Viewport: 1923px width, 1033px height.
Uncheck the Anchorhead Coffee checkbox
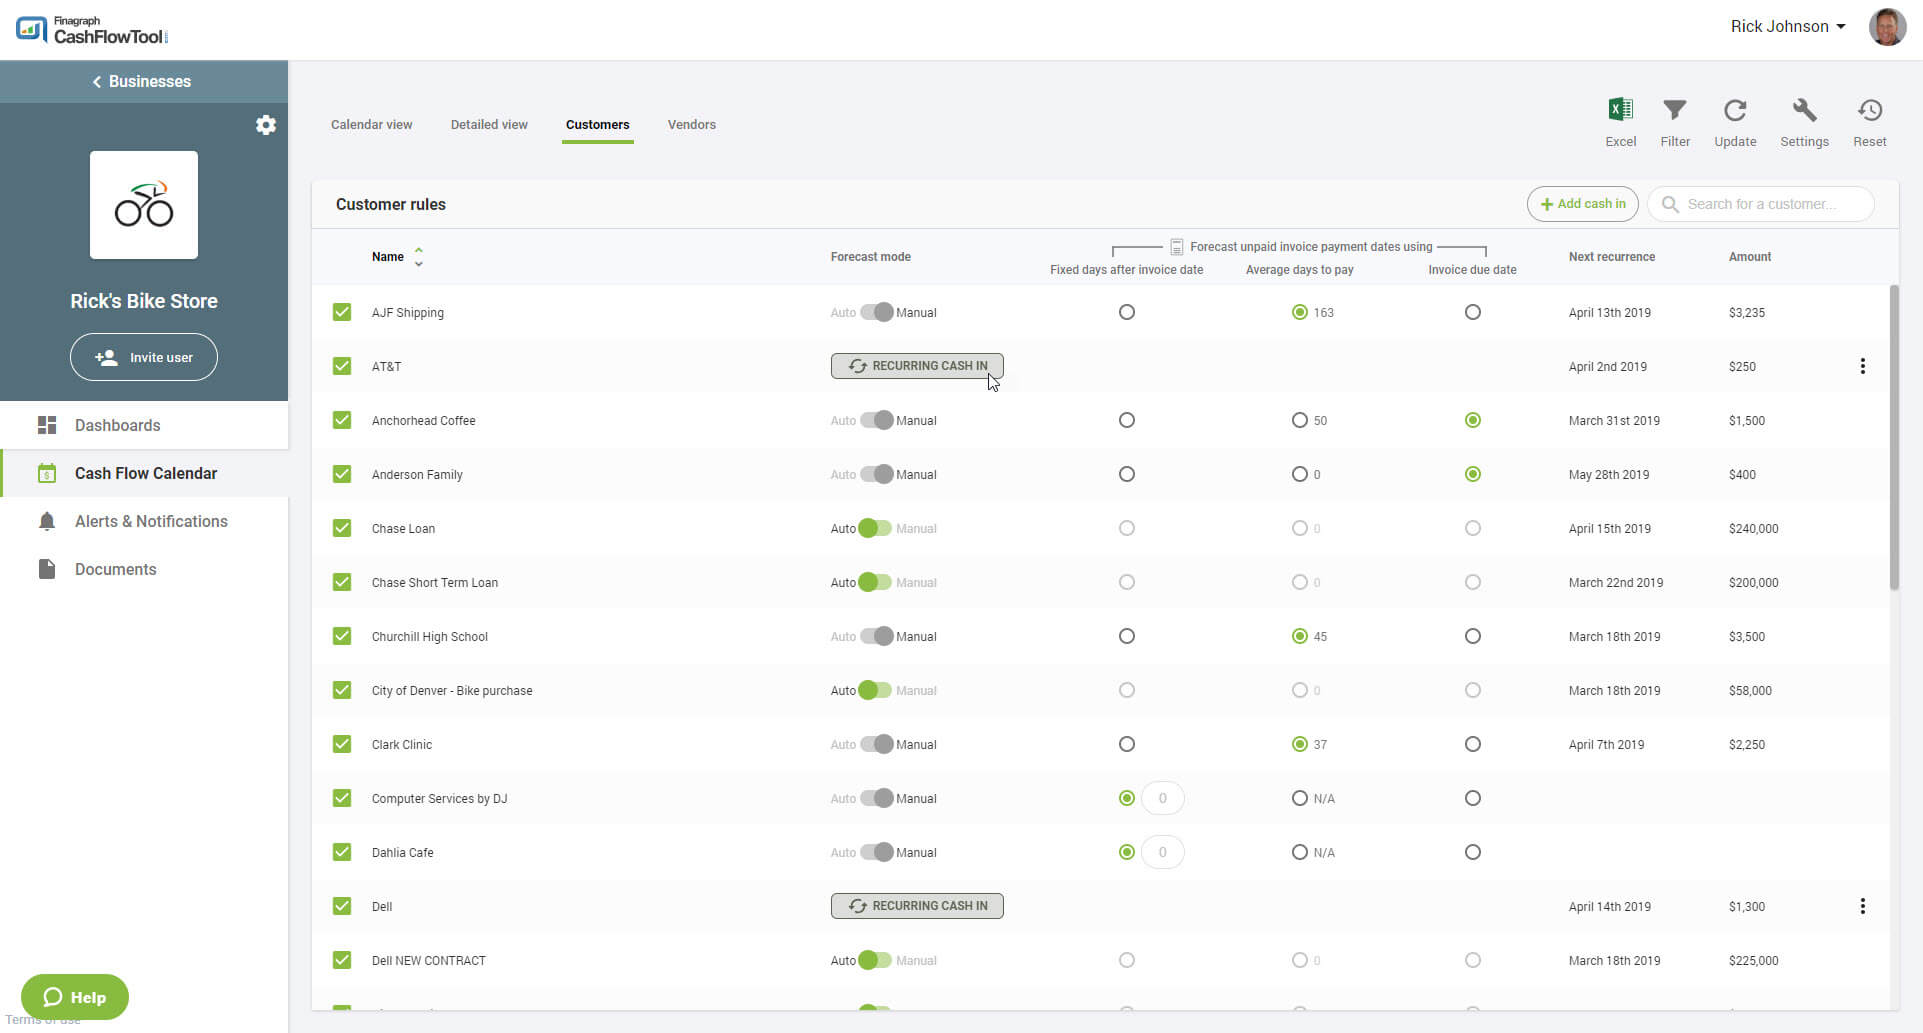[x=342, y=420]
